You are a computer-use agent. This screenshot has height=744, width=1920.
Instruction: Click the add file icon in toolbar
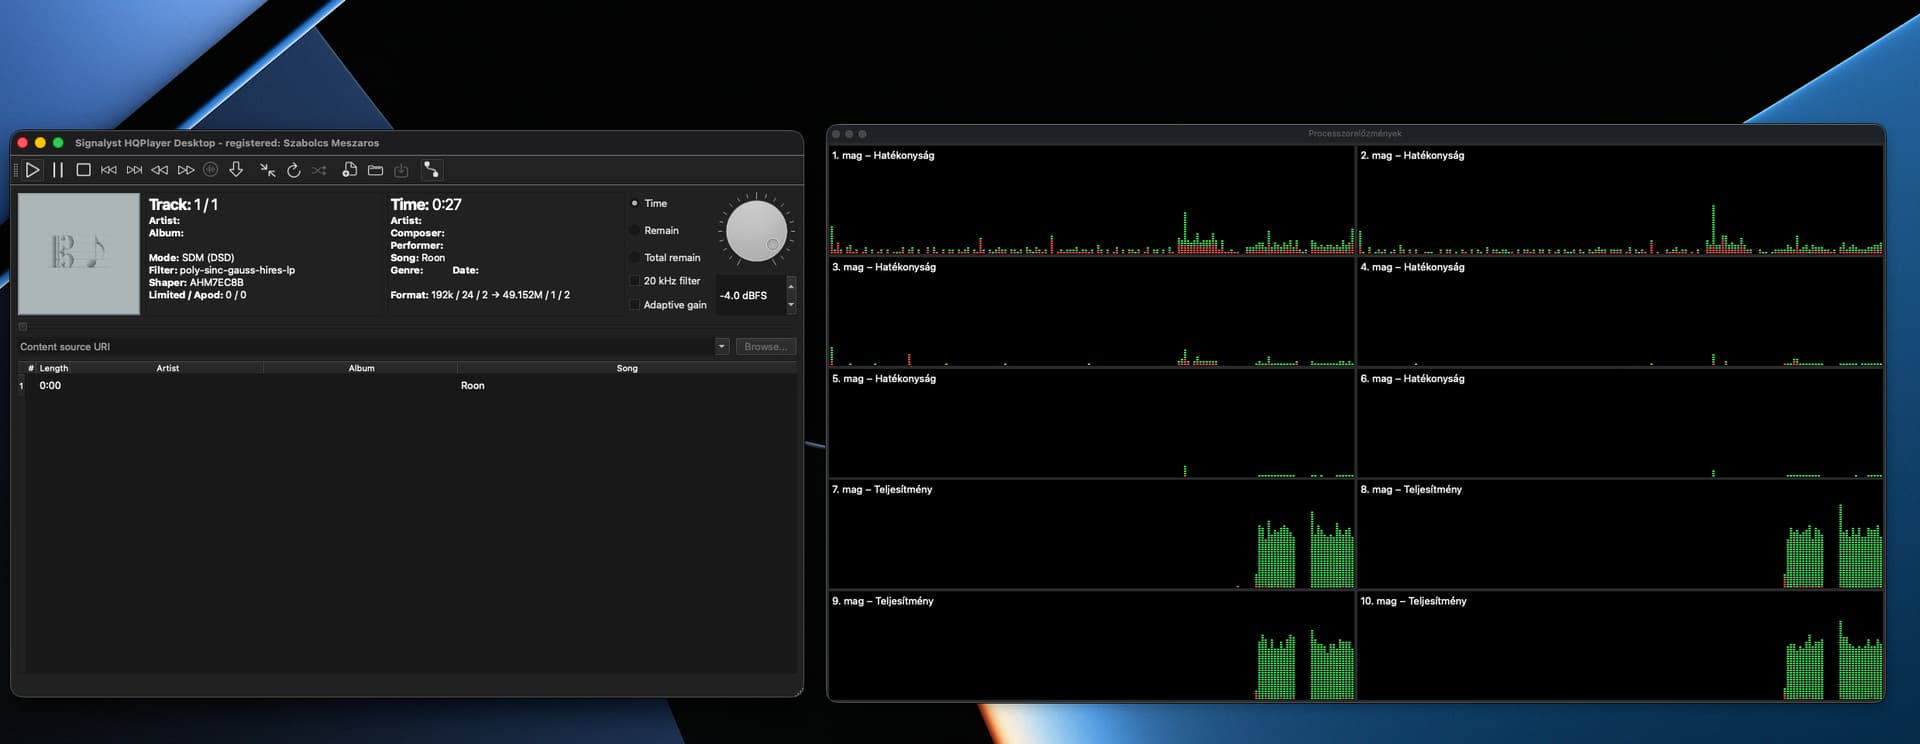349,170
